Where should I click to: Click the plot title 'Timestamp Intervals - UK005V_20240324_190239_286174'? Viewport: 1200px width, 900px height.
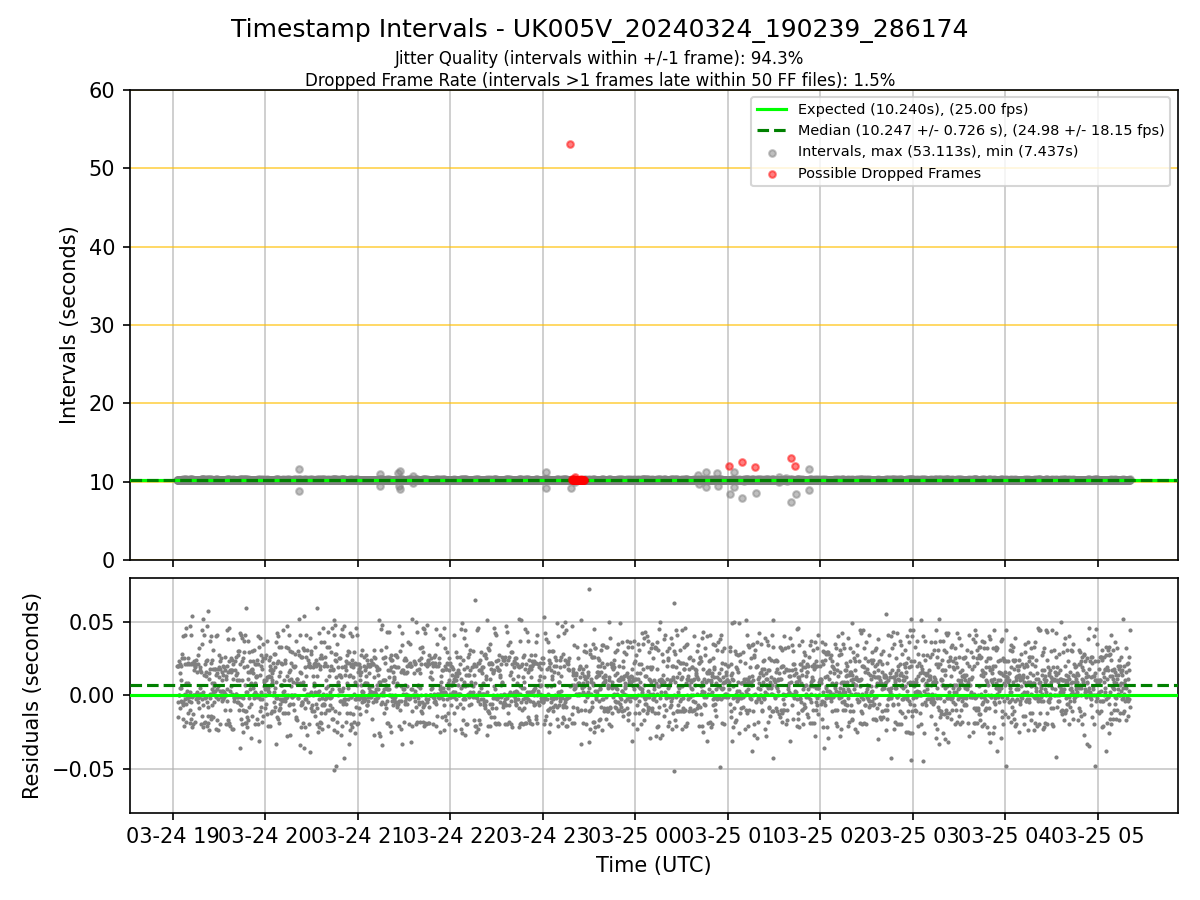(599, 29)
